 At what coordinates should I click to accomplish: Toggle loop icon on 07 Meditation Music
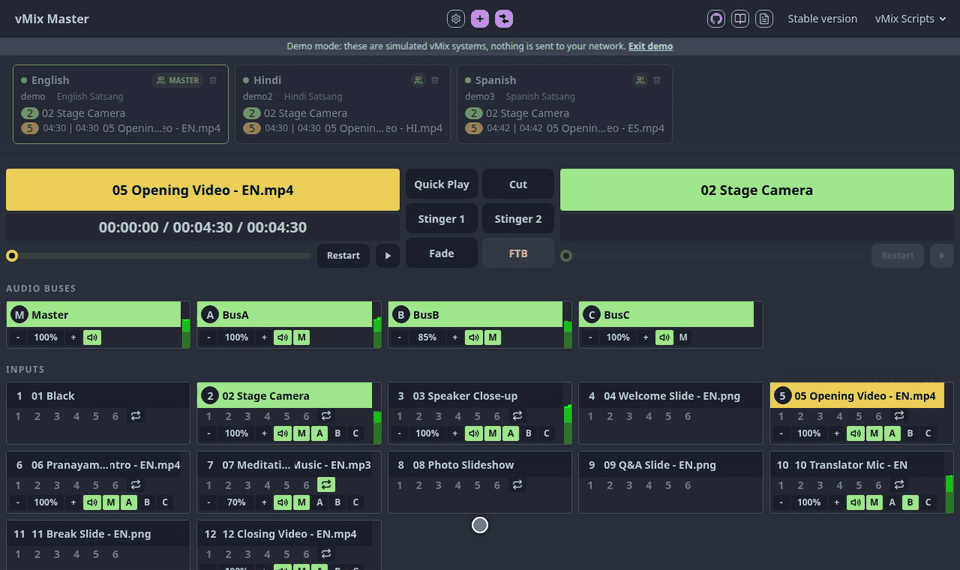pyautogui.click(x=326, y=485)
